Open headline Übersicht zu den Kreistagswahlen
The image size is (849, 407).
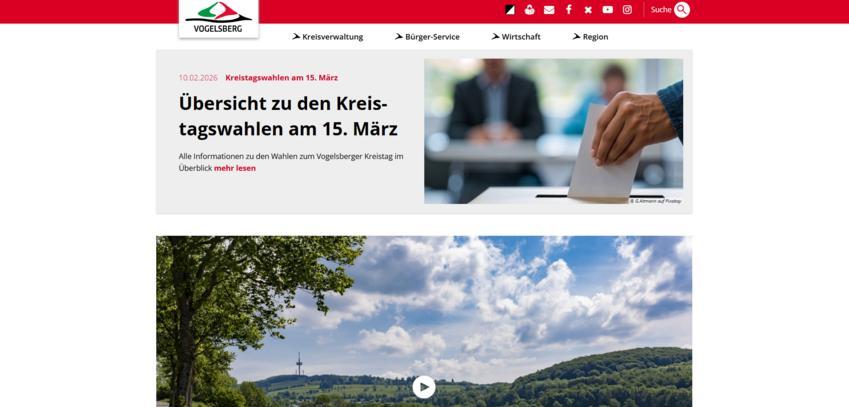point(288,116)
